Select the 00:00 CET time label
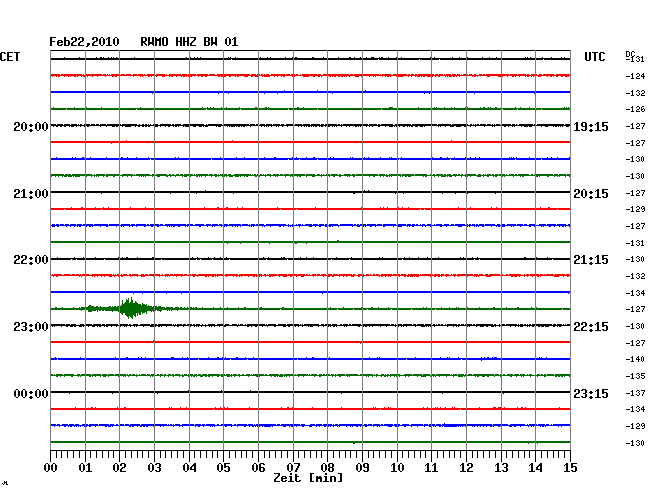The image size is (650, 494). [31, 393]
